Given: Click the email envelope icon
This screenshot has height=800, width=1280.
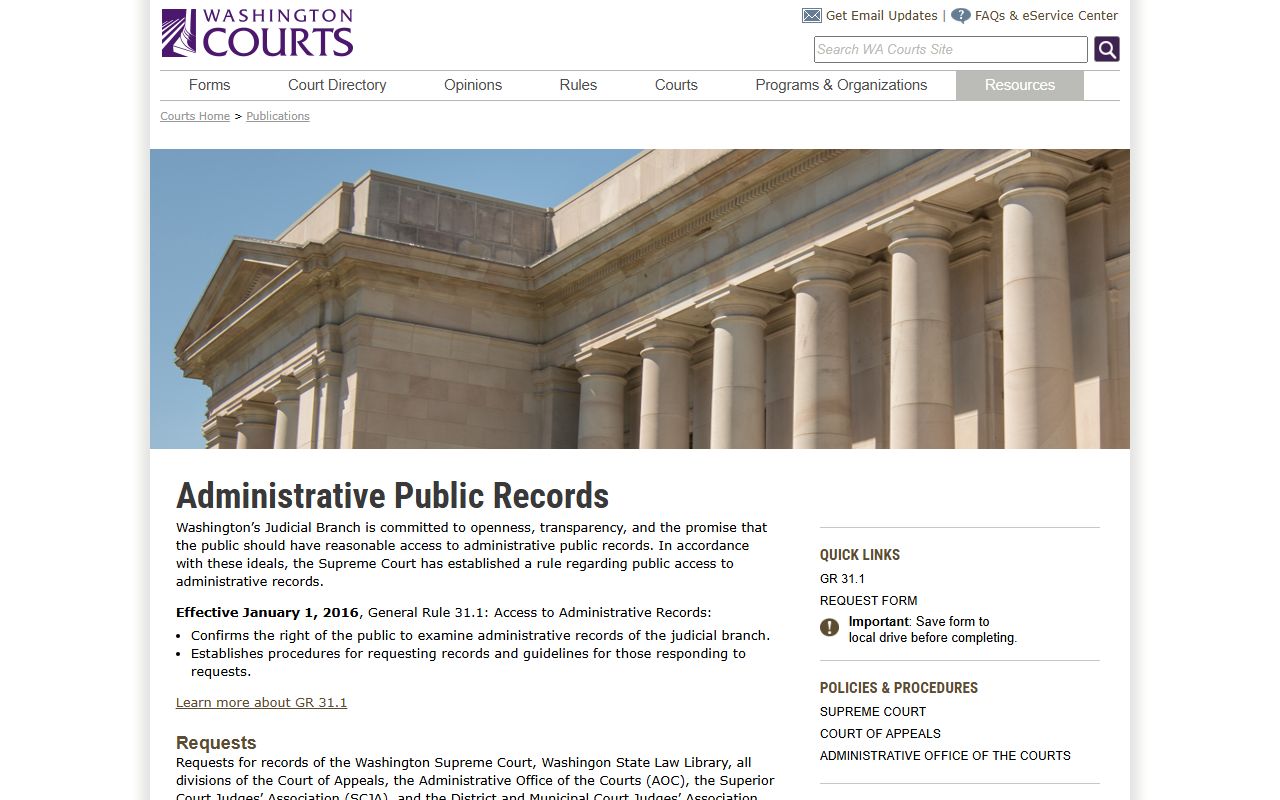Looking at the screenshot, I should (811, 16).
